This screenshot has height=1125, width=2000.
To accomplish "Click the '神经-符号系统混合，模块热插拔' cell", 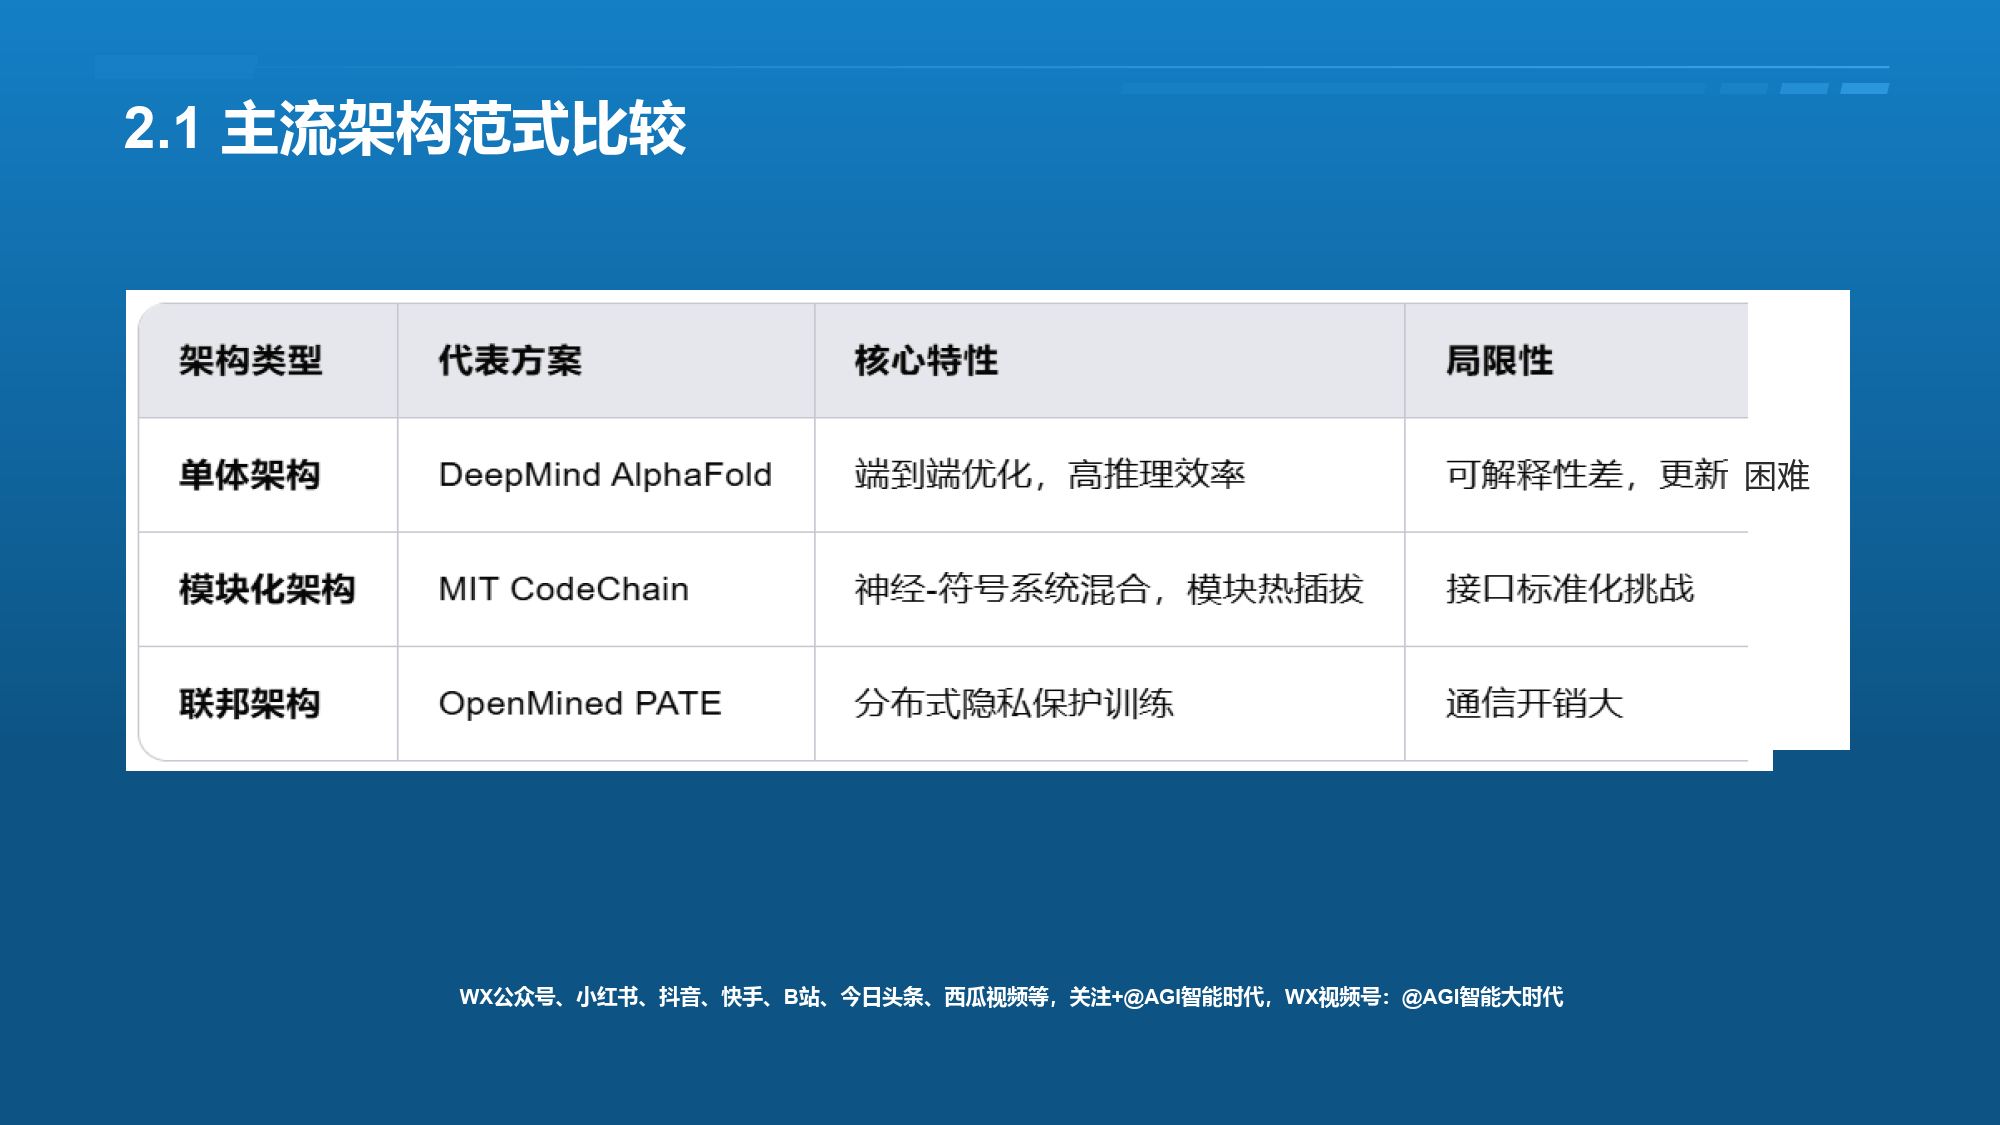I will 1109,589.
